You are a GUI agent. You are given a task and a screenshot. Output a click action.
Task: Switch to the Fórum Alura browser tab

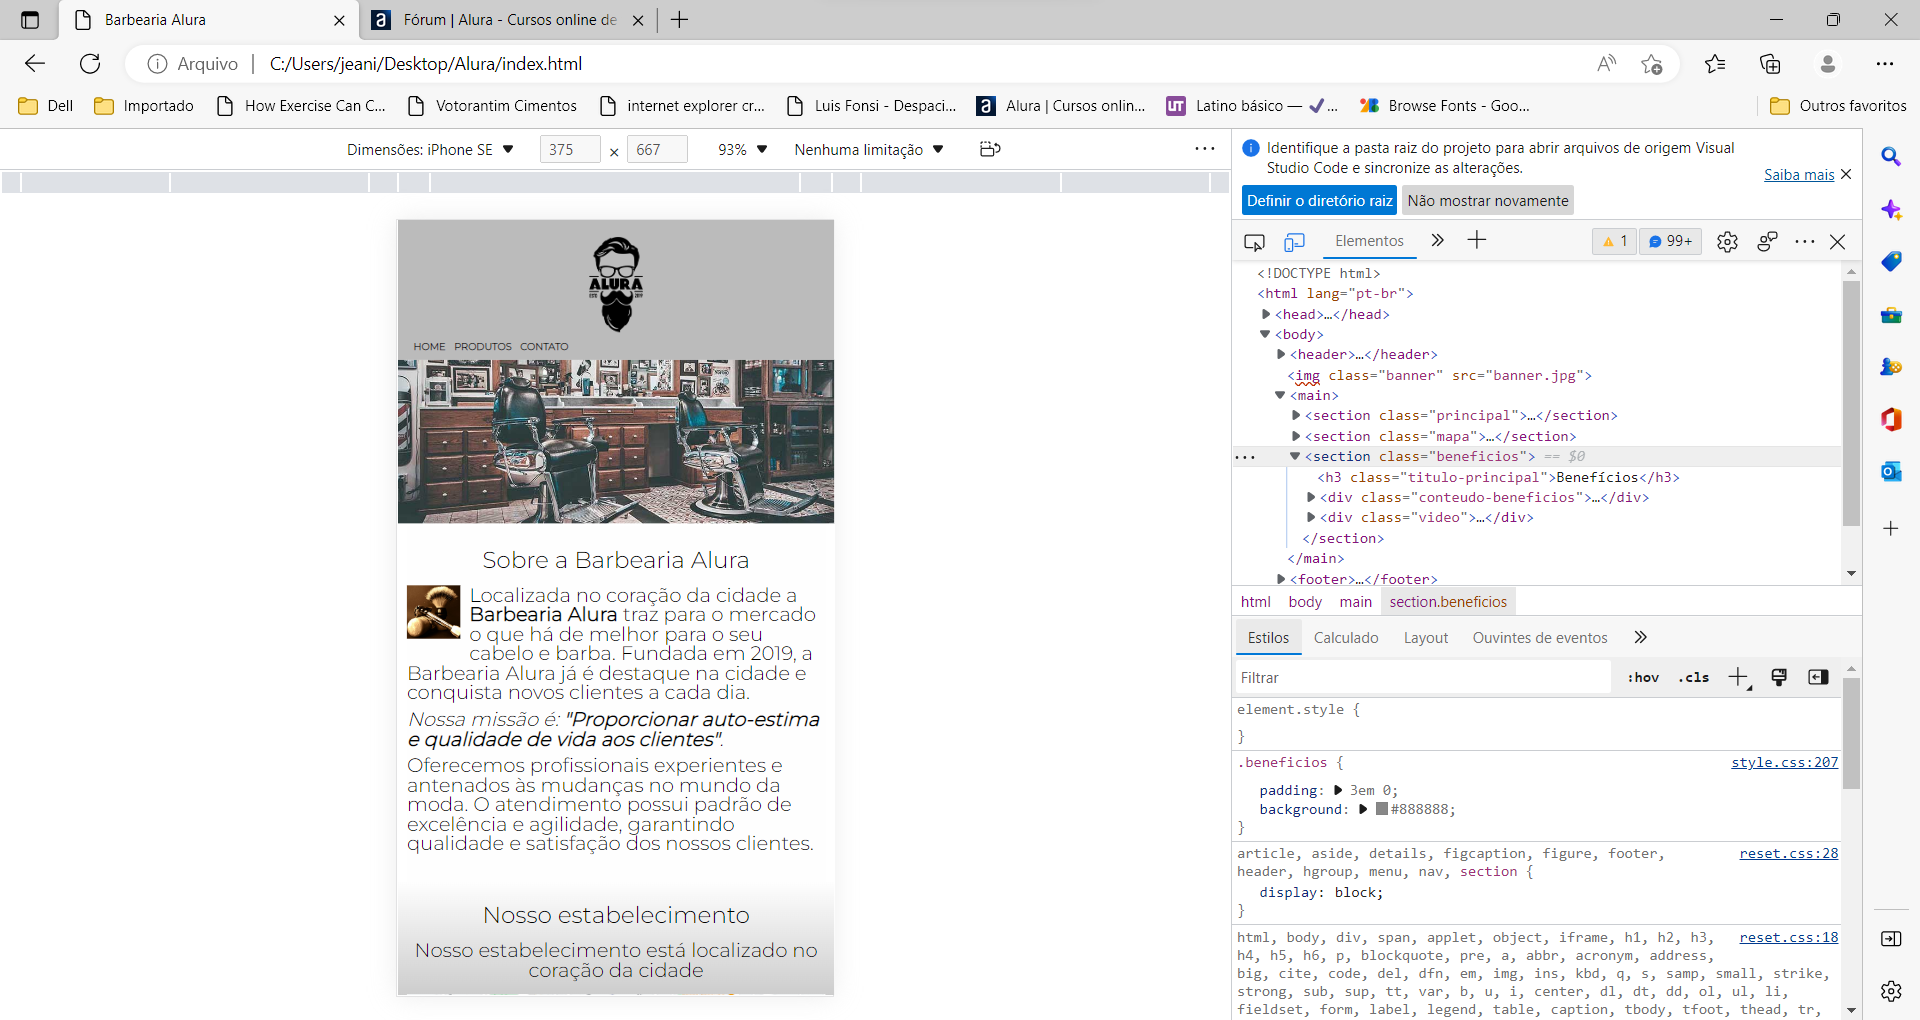pos(508,20)
